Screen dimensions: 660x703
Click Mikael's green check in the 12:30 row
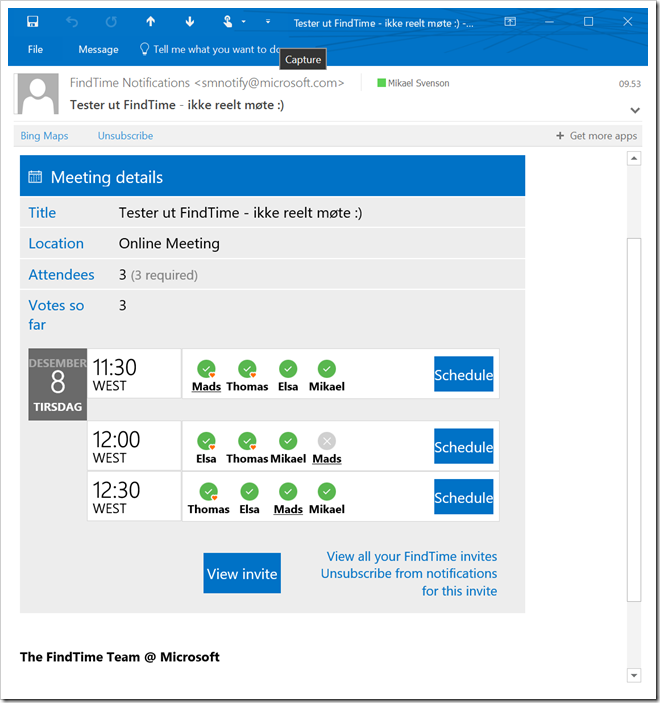tap(327, 492)
